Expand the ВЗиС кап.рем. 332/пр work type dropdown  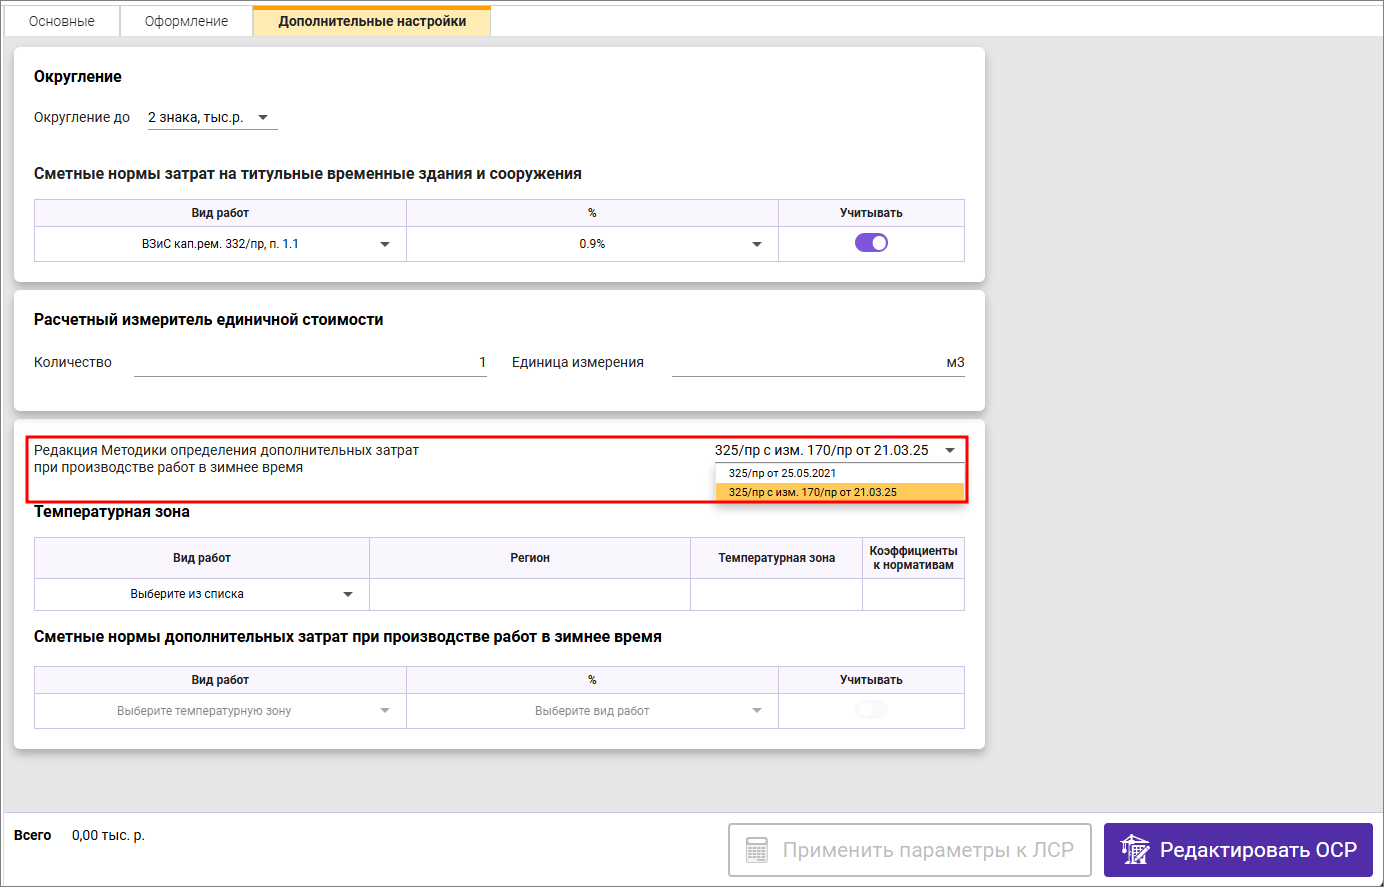[x=385, y=244]
